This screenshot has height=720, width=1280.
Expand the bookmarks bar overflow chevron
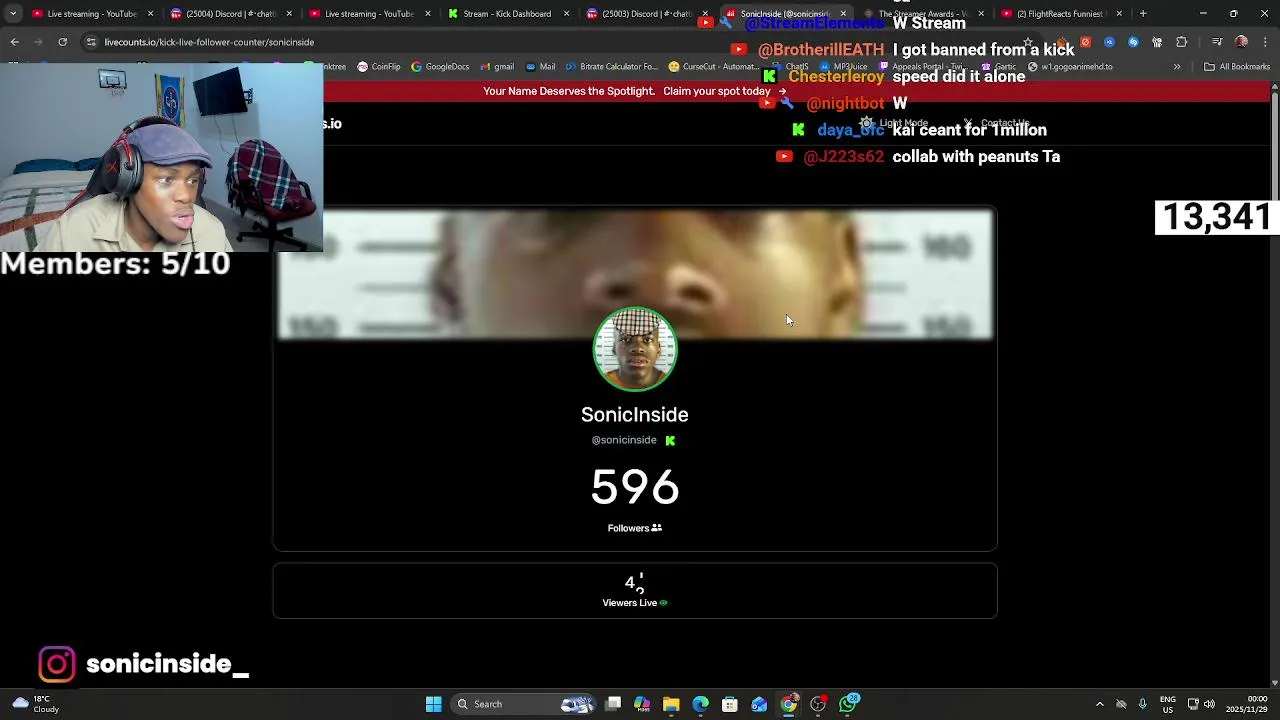(x=1177, y=67)
